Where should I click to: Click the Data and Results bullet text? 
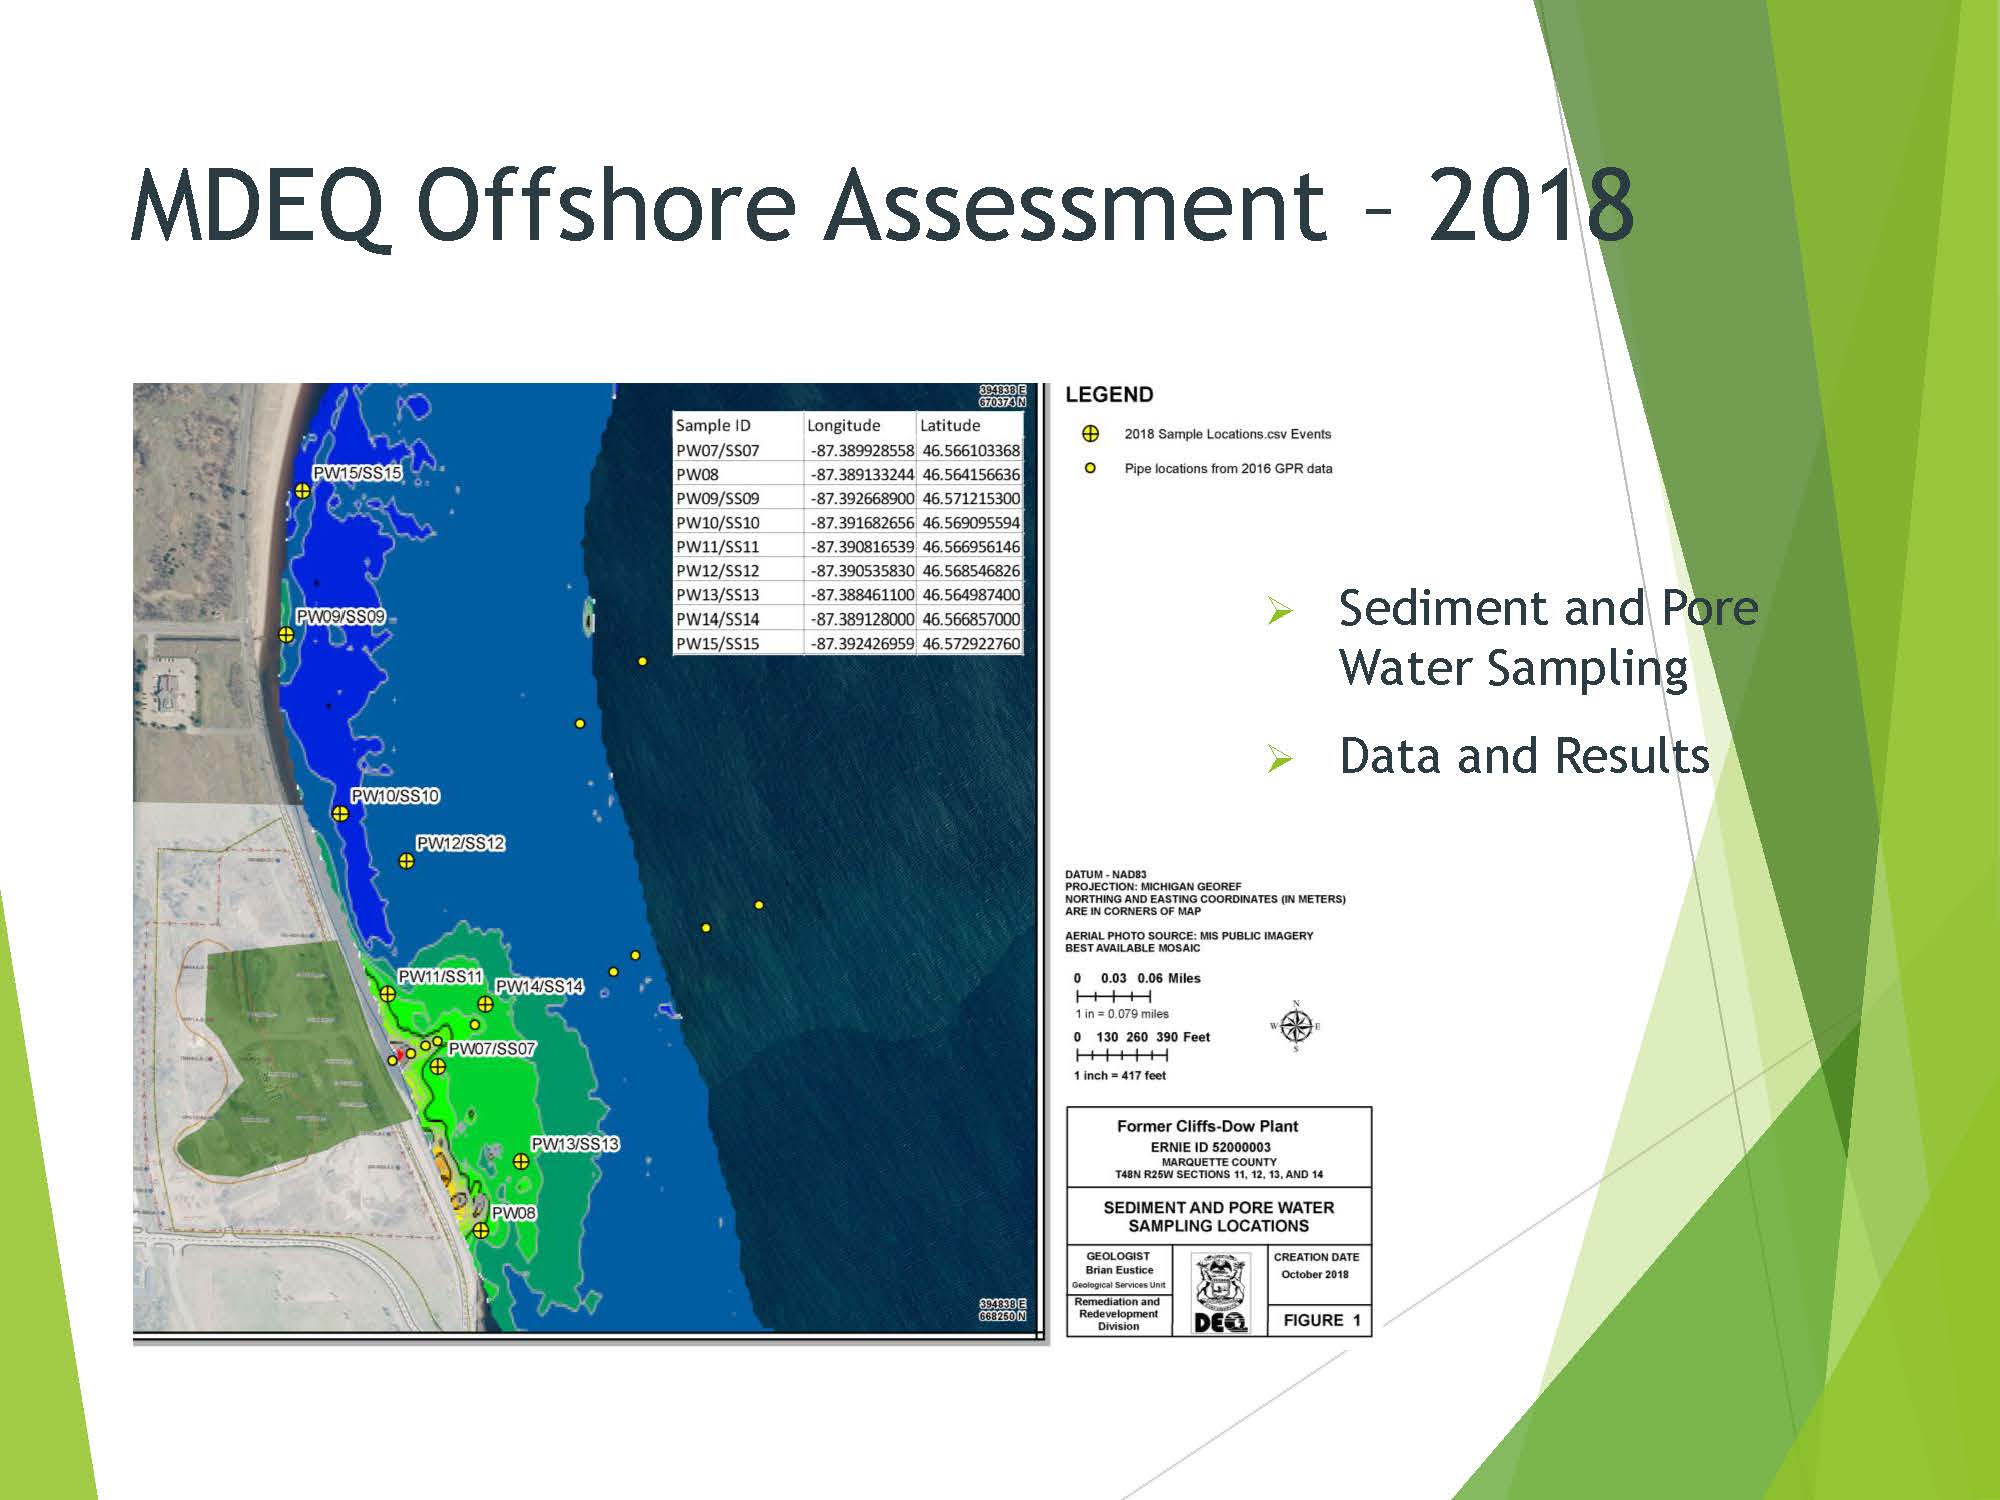1524,756
